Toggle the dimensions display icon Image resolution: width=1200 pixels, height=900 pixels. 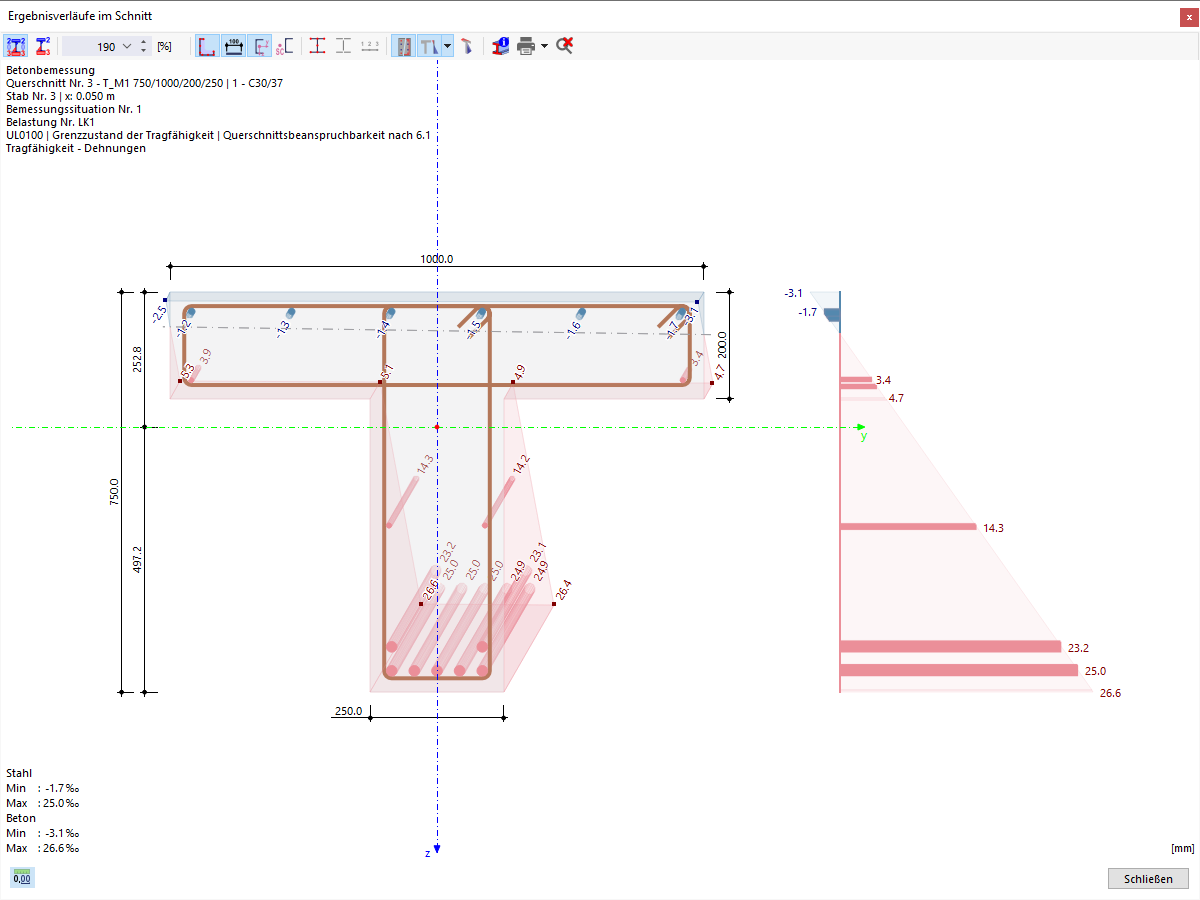coord(234,46)
